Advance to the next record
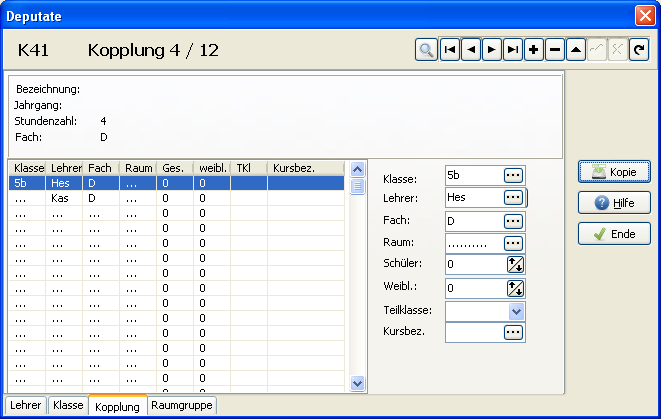 coord(491,50)
